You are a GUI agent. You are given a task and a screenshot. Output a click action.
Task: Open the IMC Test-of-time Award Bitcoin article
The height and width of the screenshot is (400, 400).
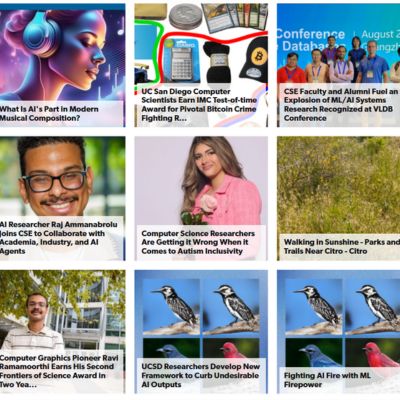click(x=199, y=105)
